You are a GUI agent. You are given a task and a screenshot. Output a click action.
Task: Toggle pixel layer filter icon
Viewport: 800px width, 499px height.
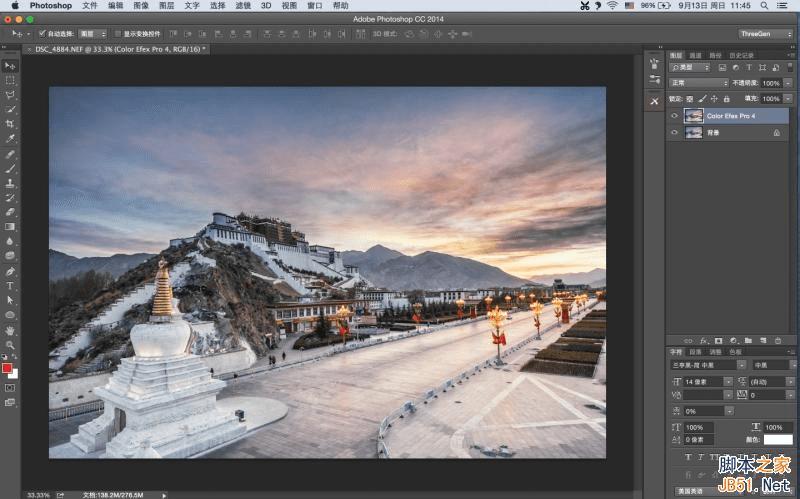pyautogui.click(x=722, y=67)
